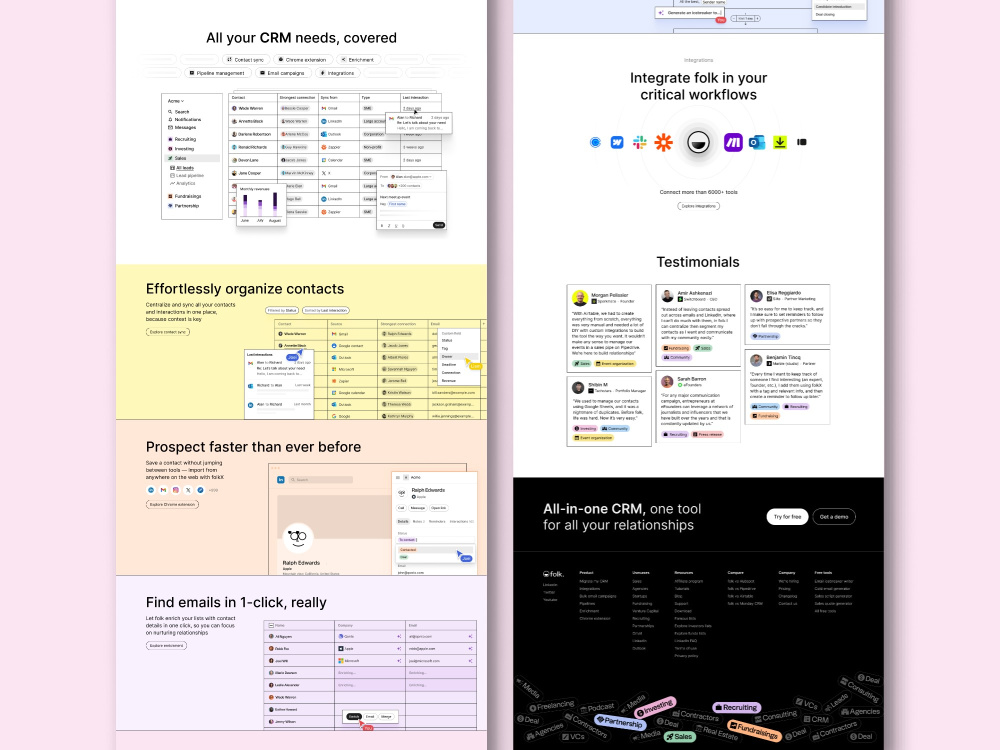Open Investing group in CRM sidebar mockup
Screen dimensions: 1000x750
pos(181,149)
